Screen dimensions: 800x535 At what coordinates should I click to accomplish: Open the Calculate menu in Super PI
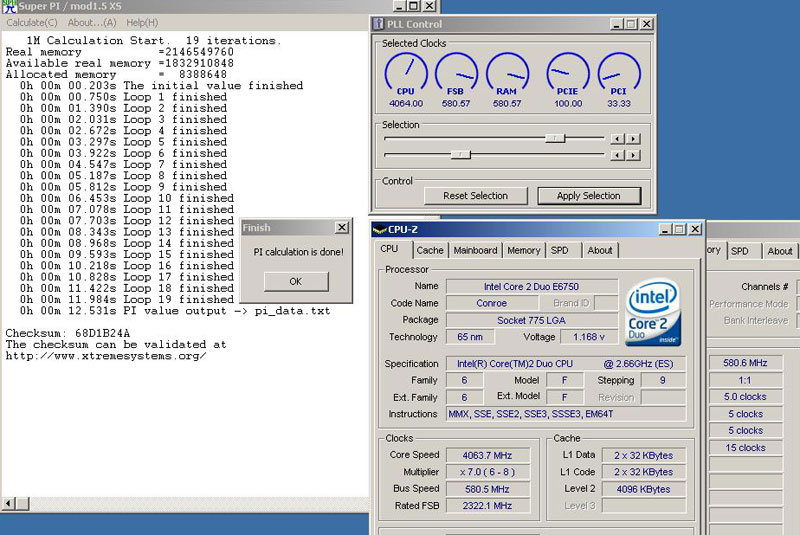[x=32, y=22]
